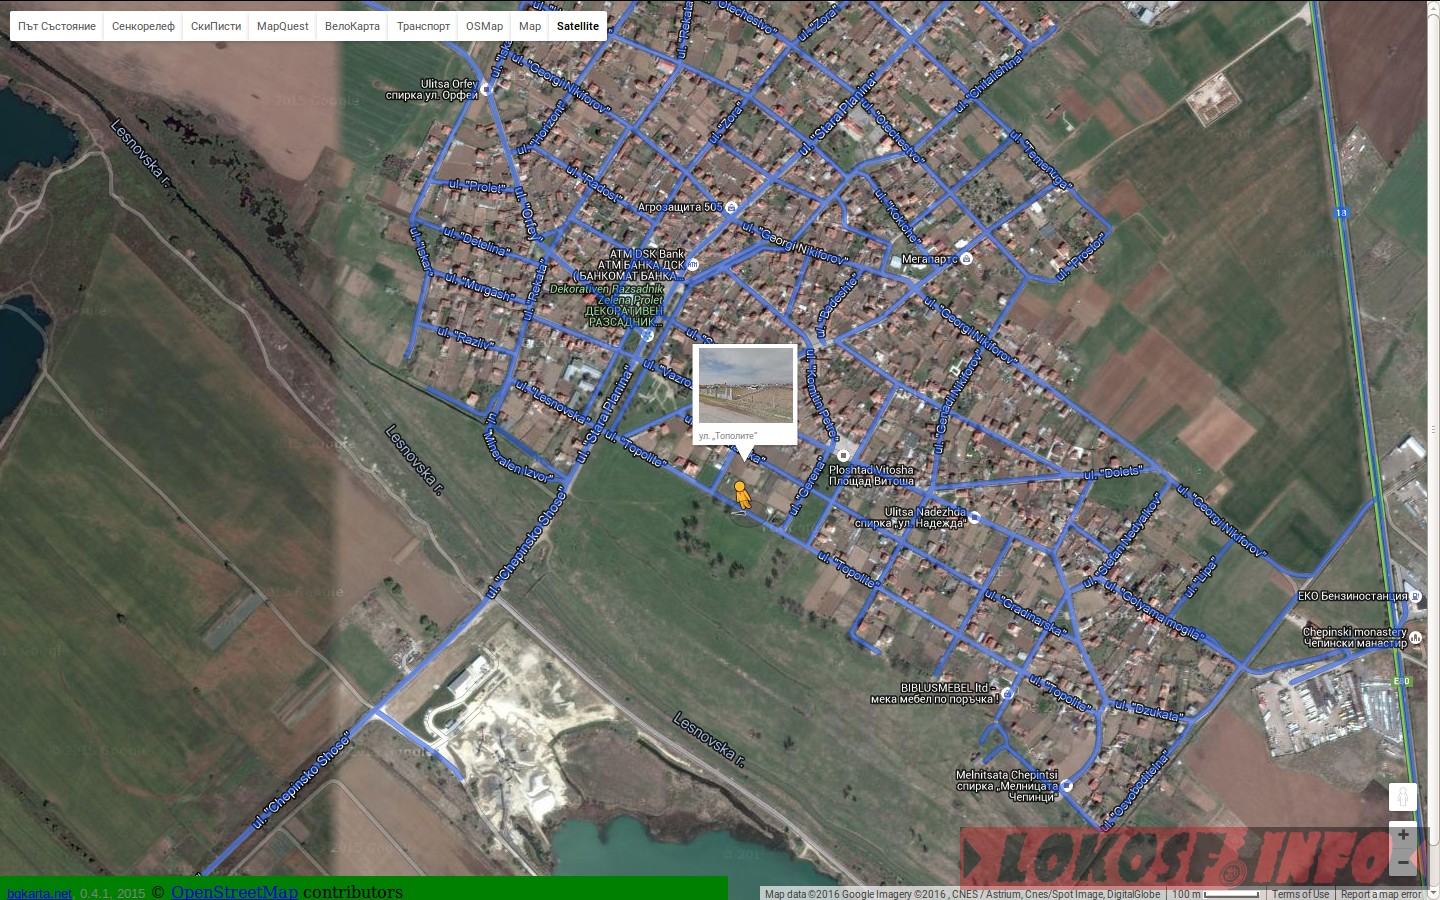This screenshot has width=1440, height=900.
Task: Click Report a map error link
Action: pos(1381,894)
